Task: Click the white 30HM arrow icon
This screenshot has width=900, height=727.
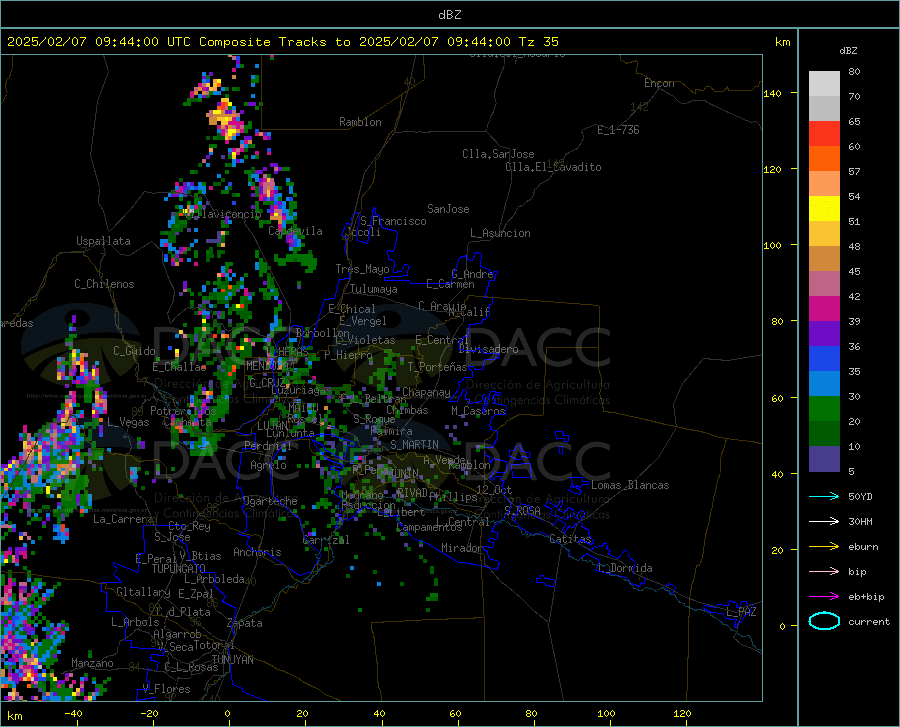Action: 824,522
